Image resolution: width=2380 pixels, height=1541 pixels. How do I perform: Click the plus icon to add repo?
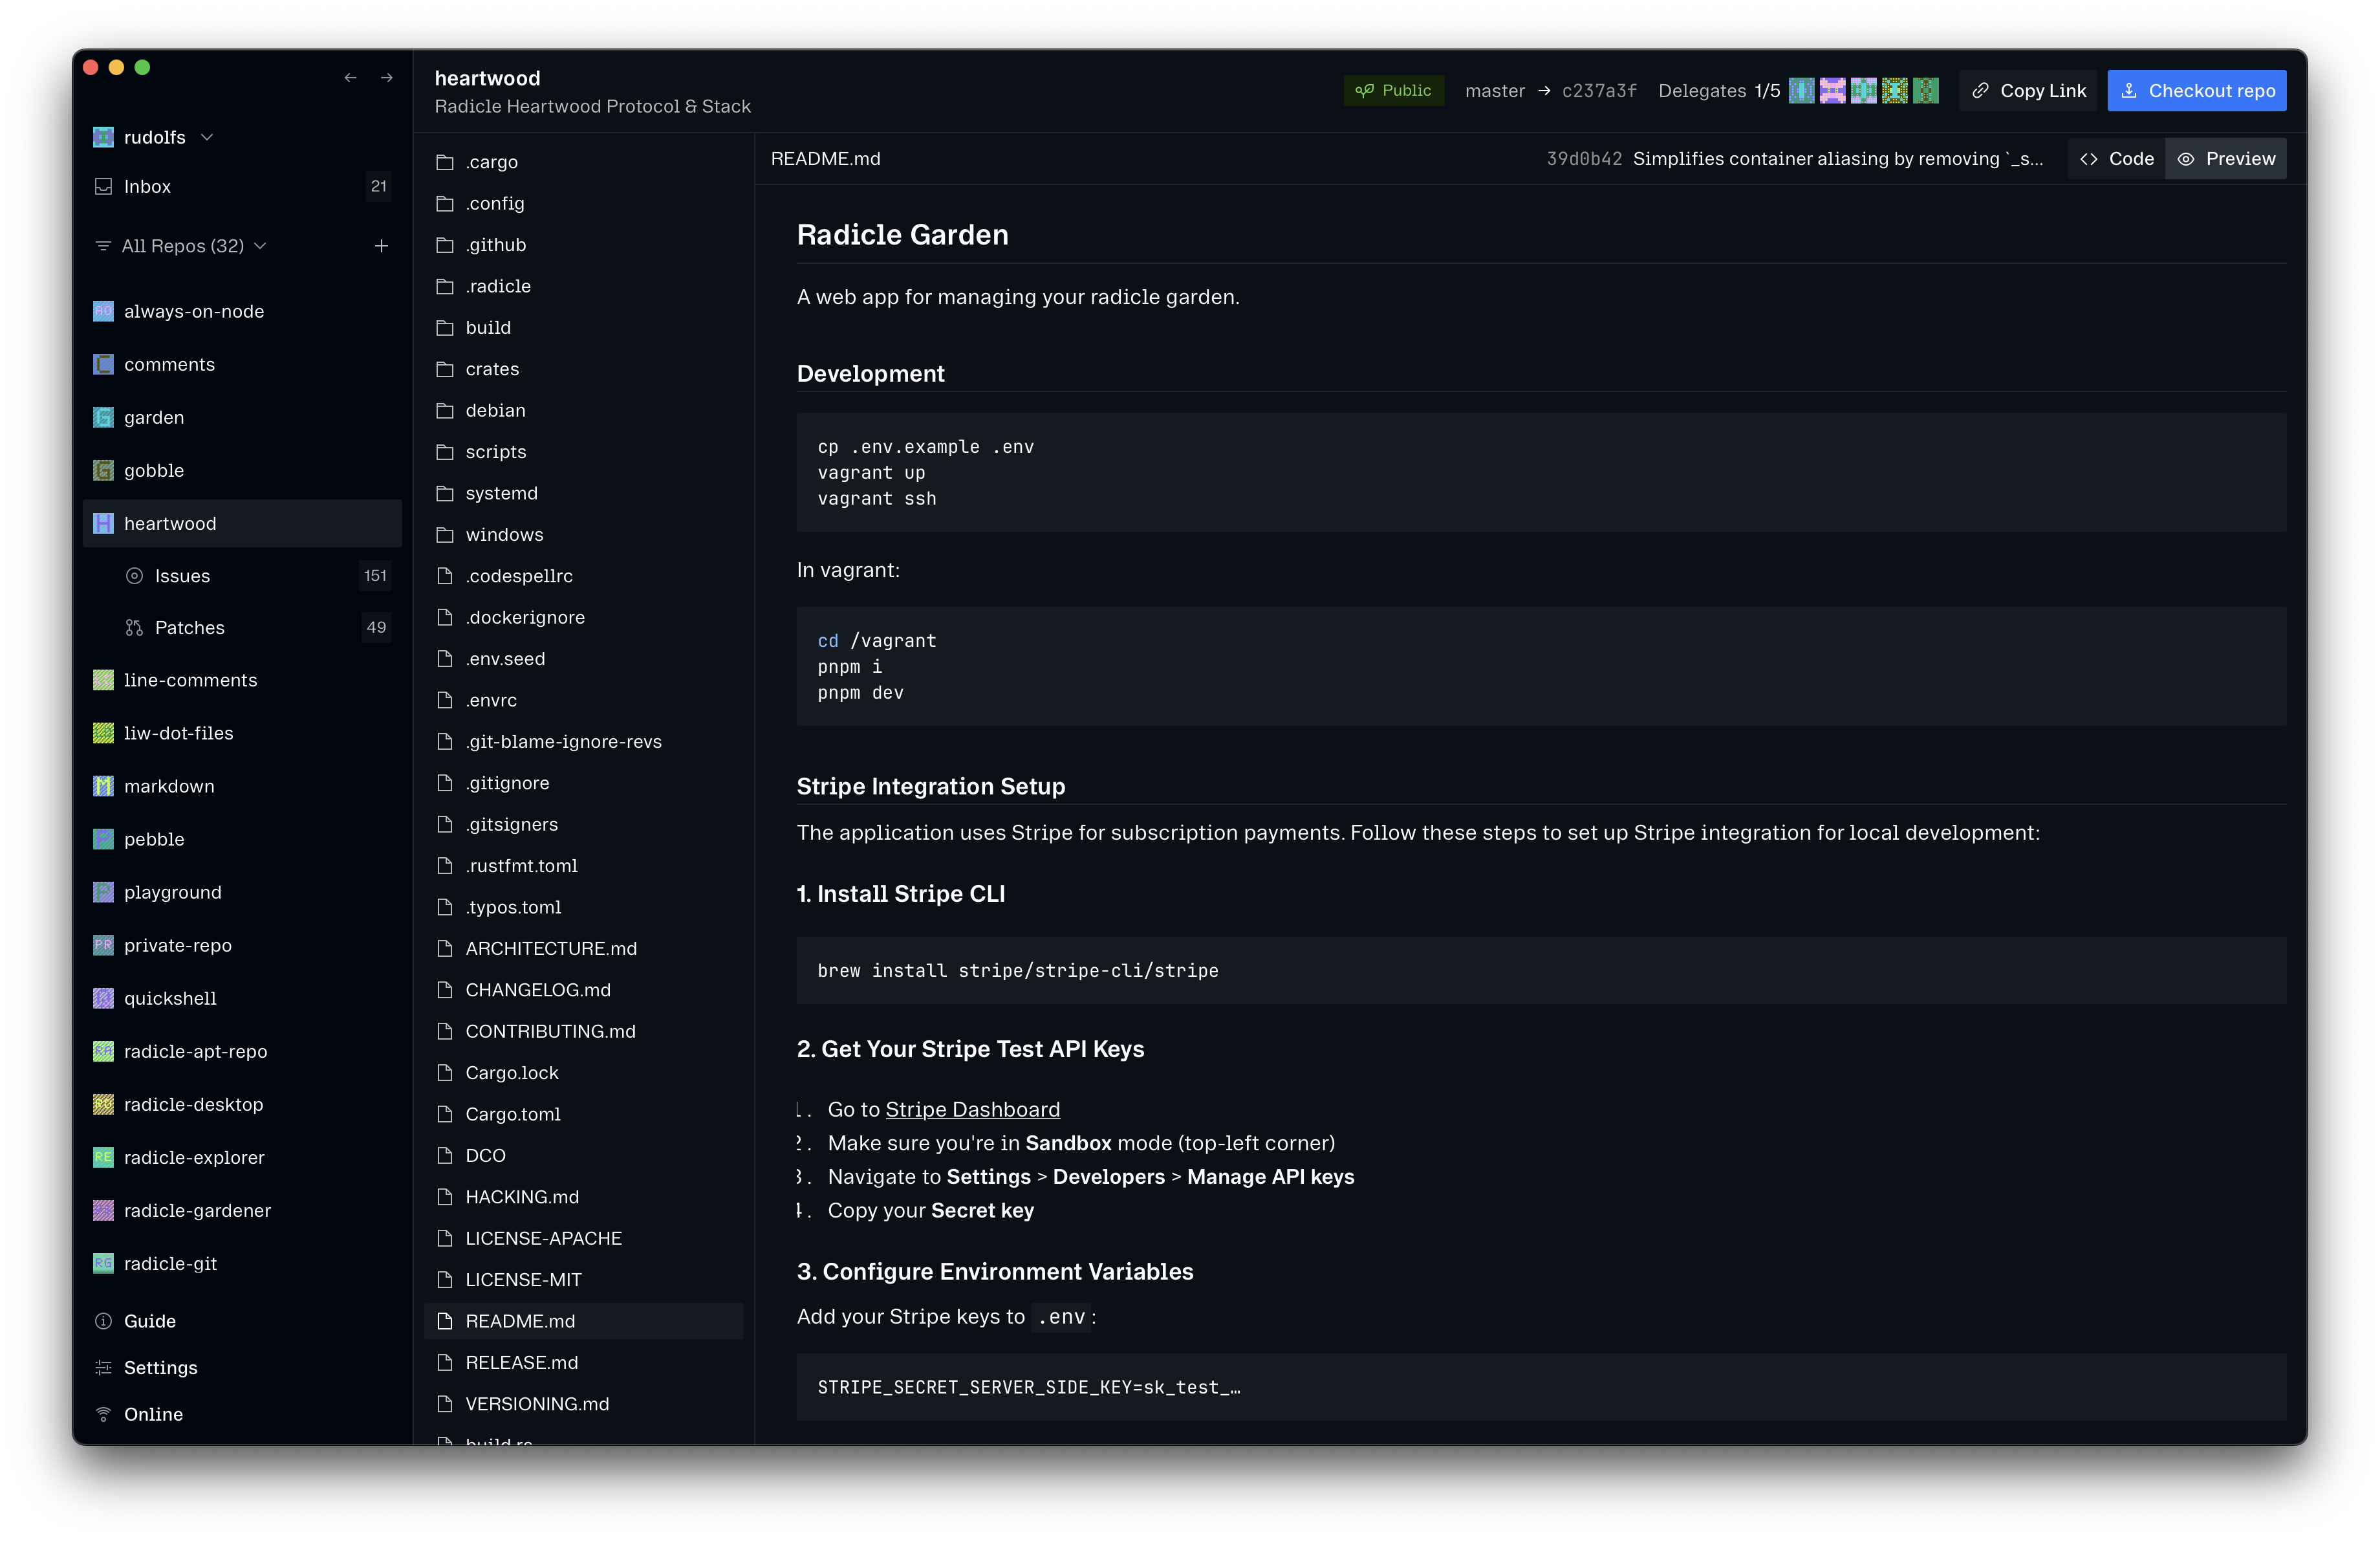click(x=381, y=246)
